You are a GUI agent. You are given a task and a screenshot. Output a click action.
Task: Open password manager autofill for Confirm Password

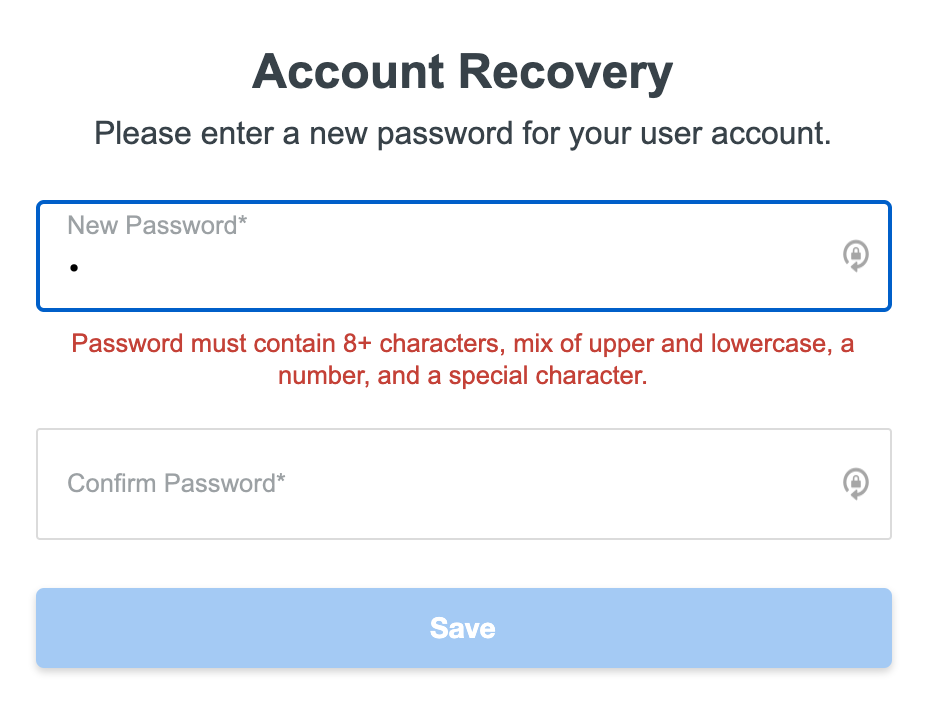(x=855, y=484)
